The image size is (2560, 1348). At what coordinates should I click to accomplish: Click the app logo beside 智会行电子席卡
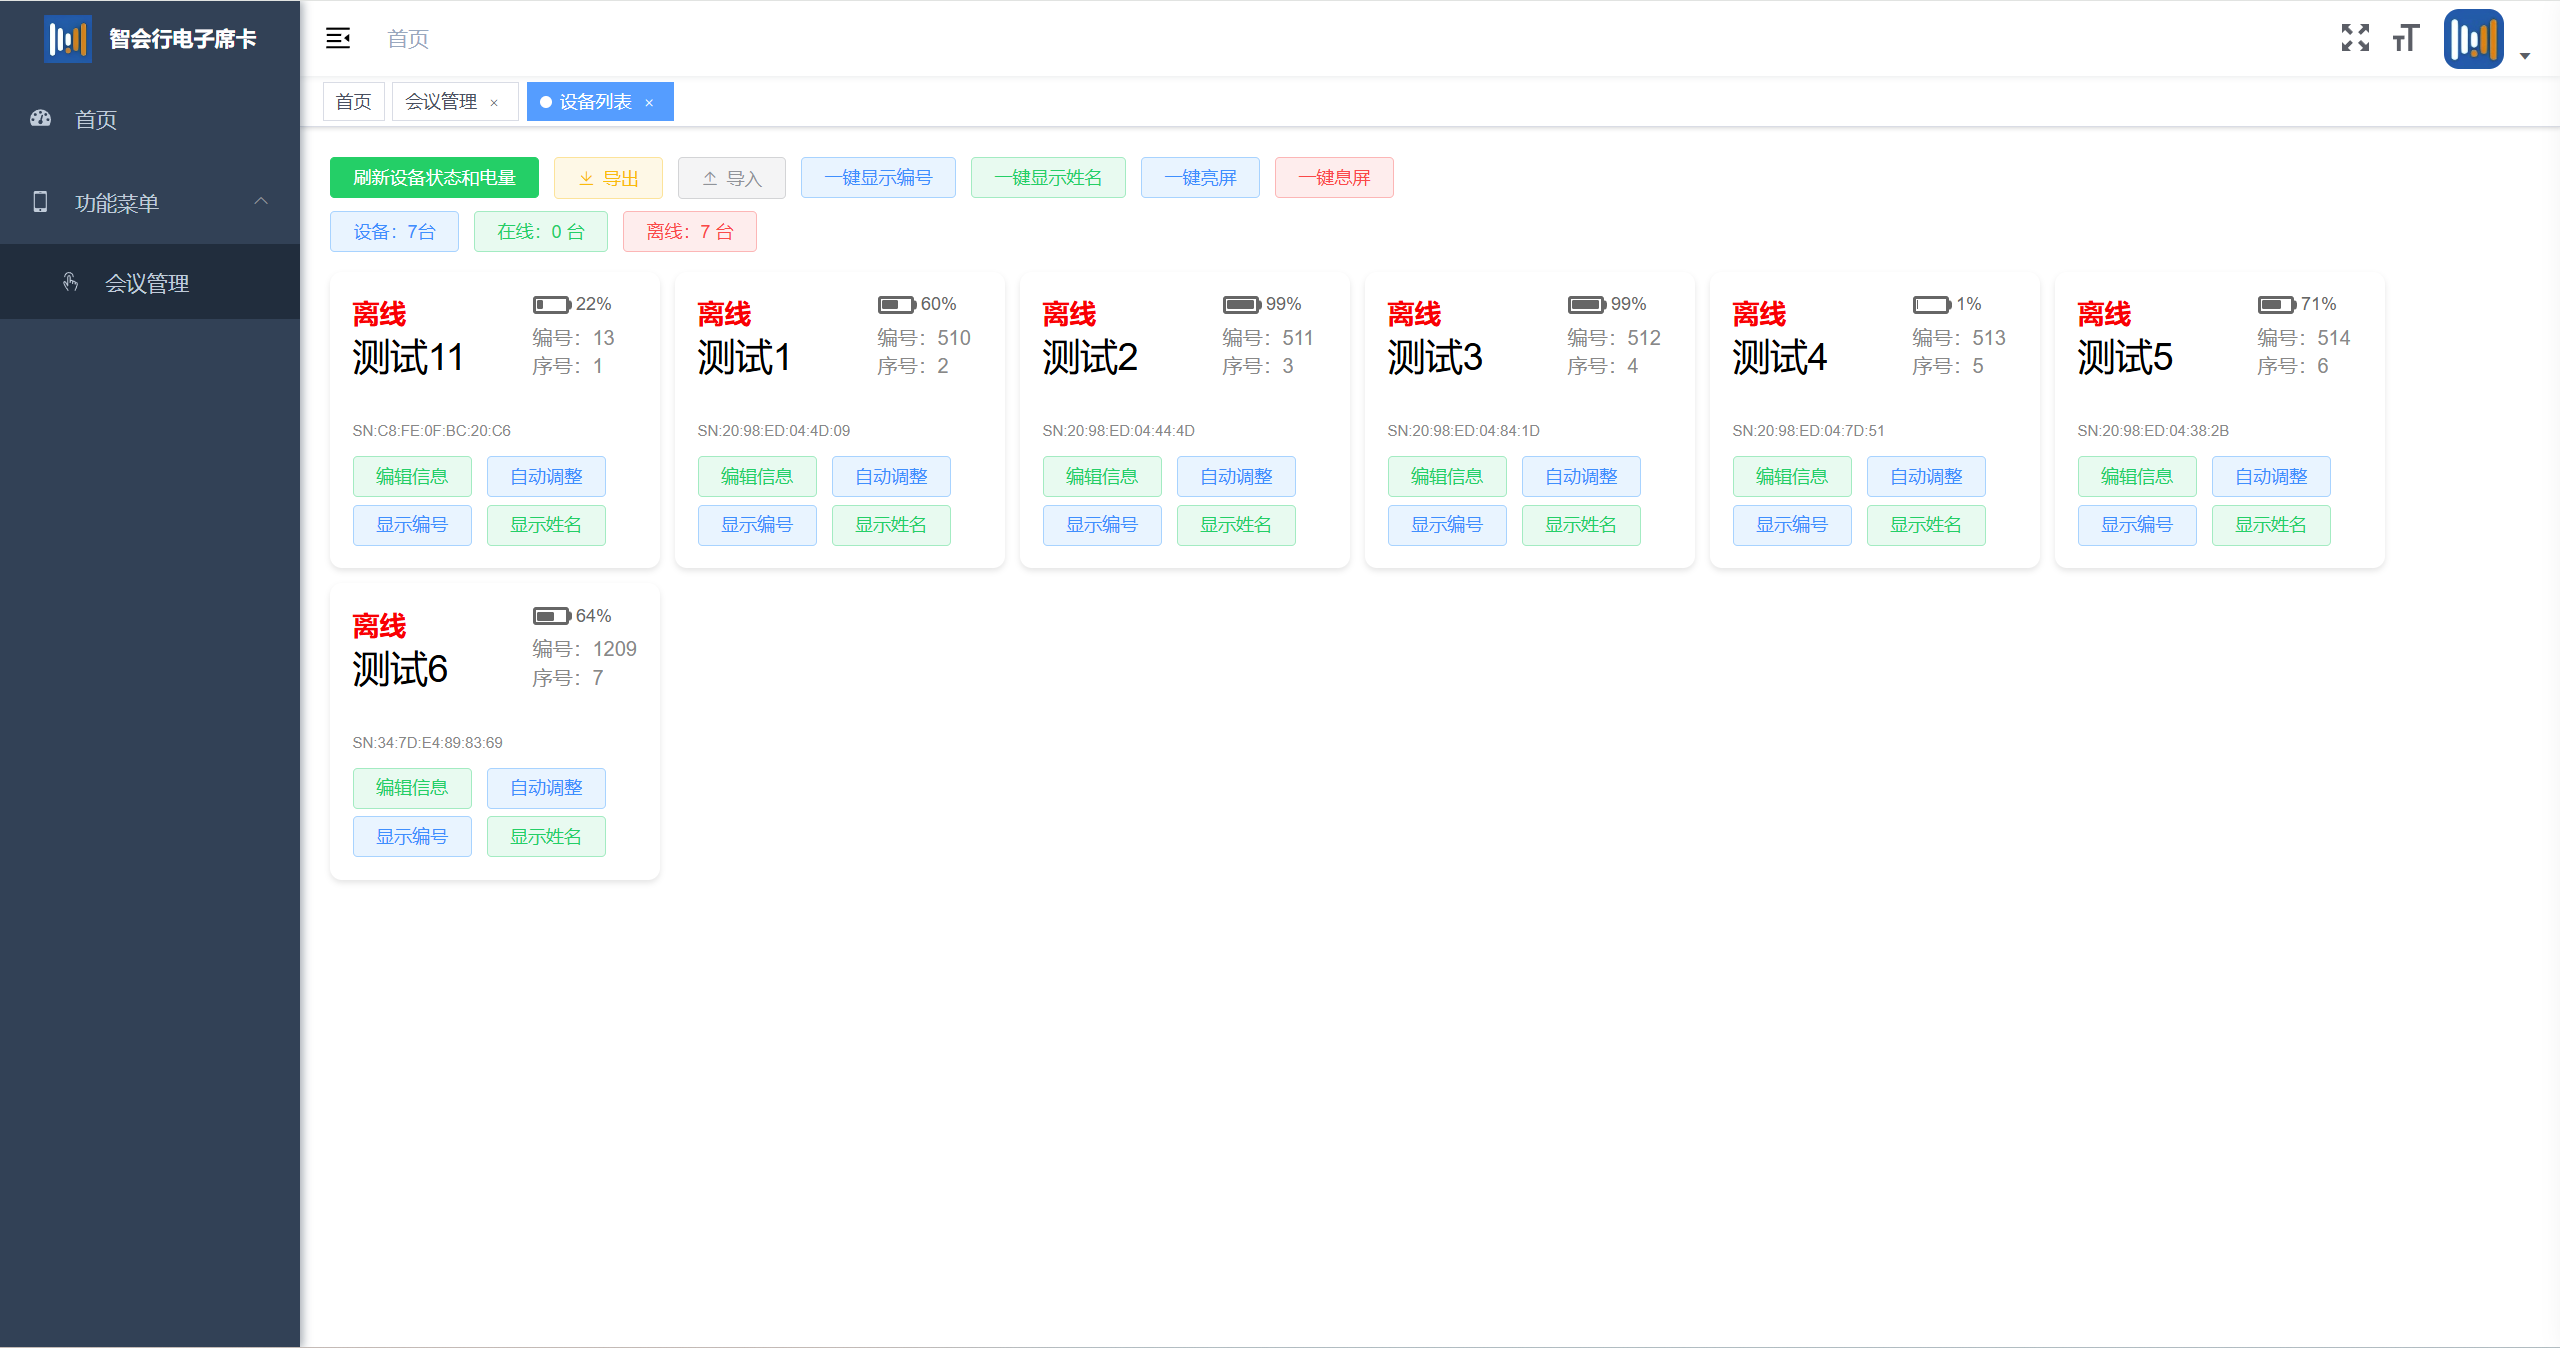67,39
